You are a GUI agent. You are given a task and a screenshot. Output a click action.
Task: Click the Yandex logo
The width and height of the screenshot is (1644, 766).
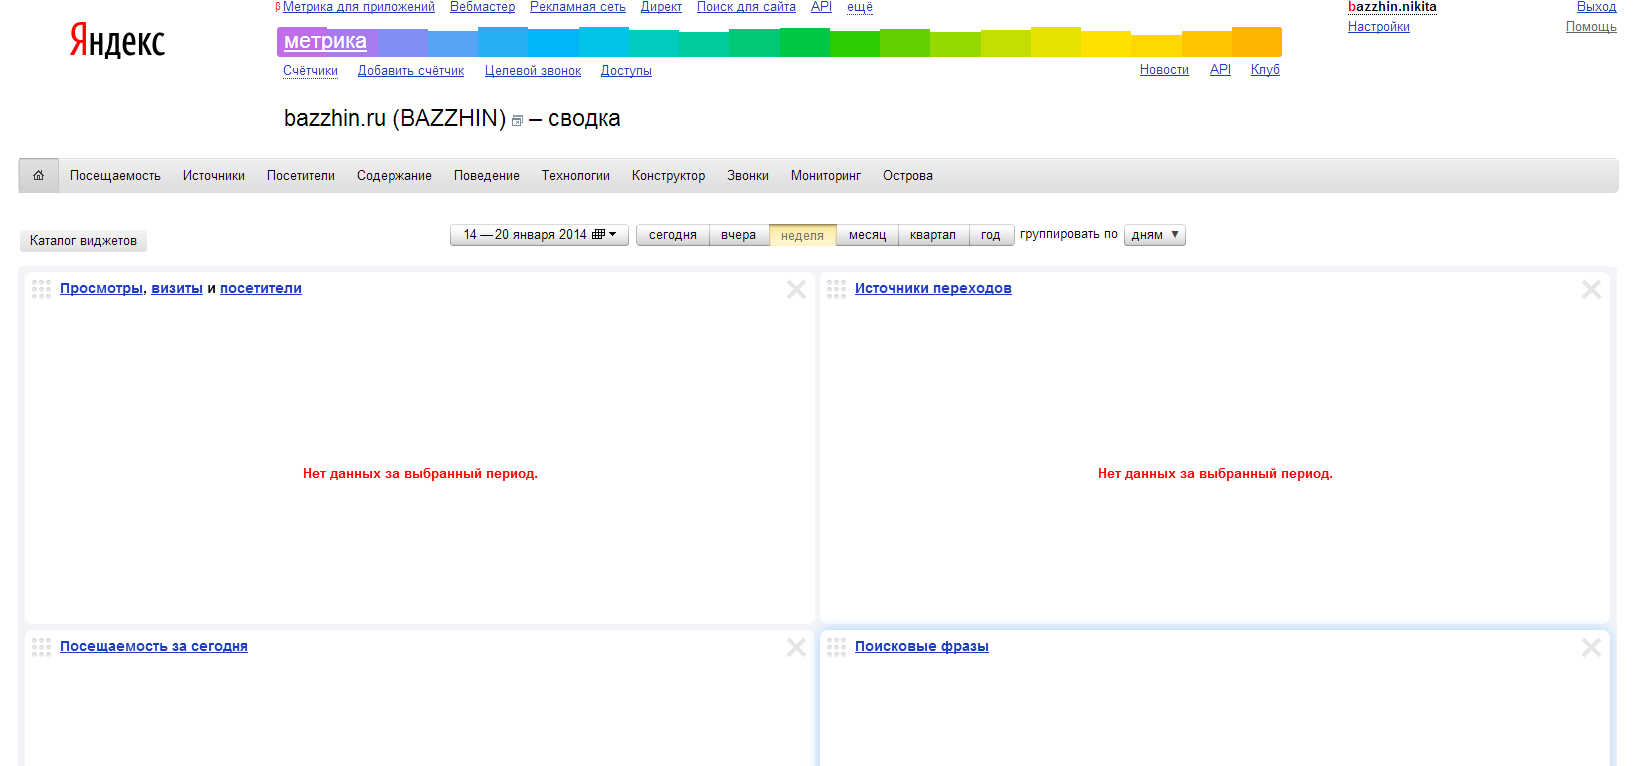pyautogui.click(x=117, y=41)
